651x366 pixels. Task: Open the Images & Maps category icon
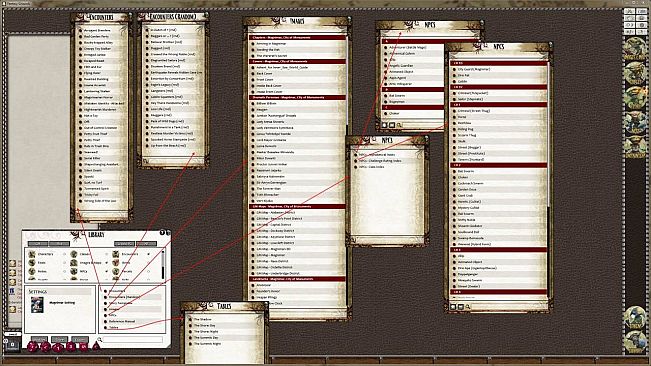[74, 263]
